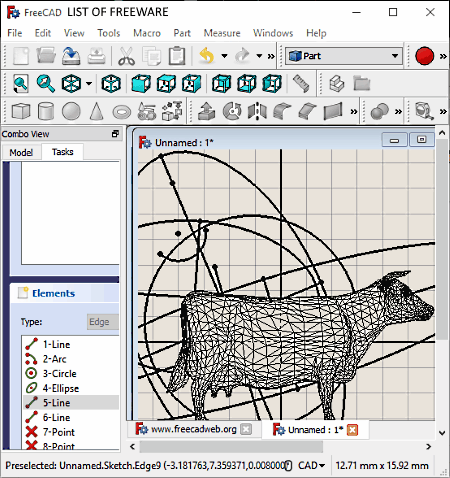
Task: Revolve a selected shape
Action: click(232, 111)
